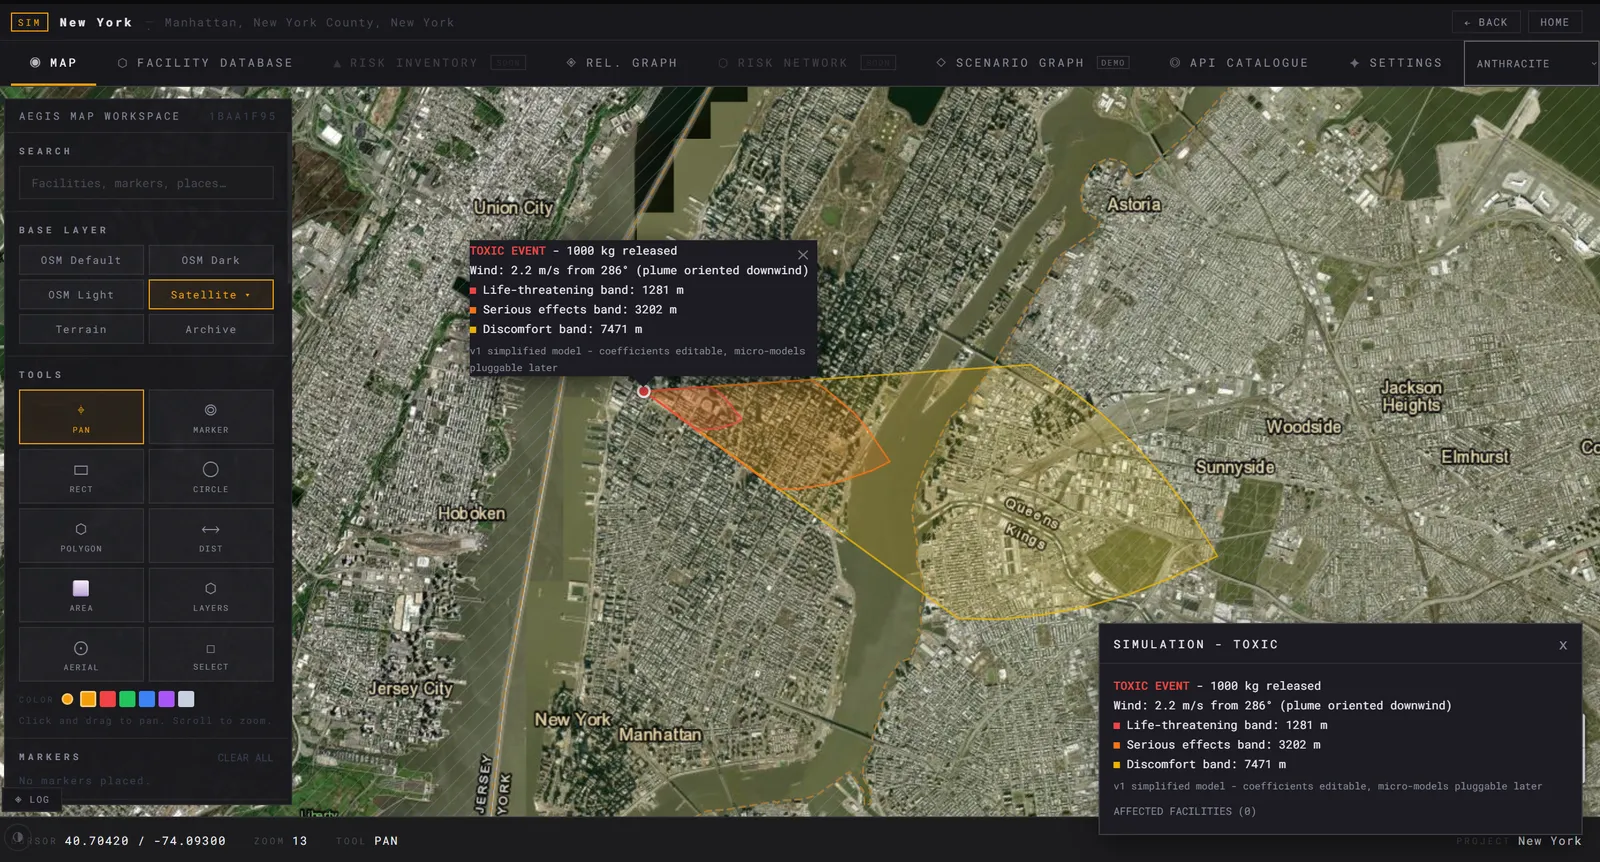The image size is (1600, 862).
Task: Select the Polygon tool
Action: point(81,536)
